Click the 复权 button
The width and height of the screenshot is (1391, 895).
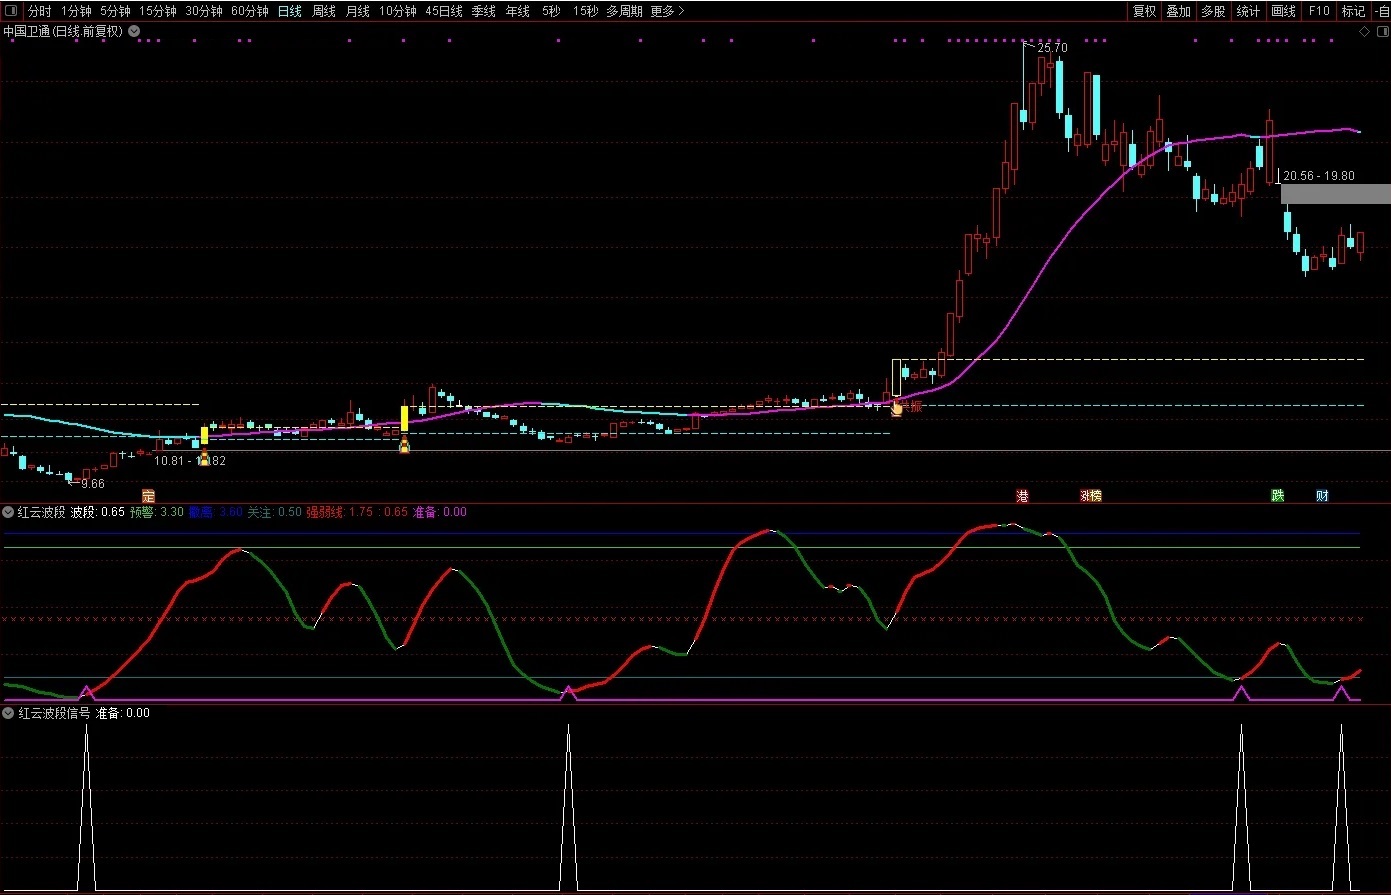click(x=1144, y=11)
